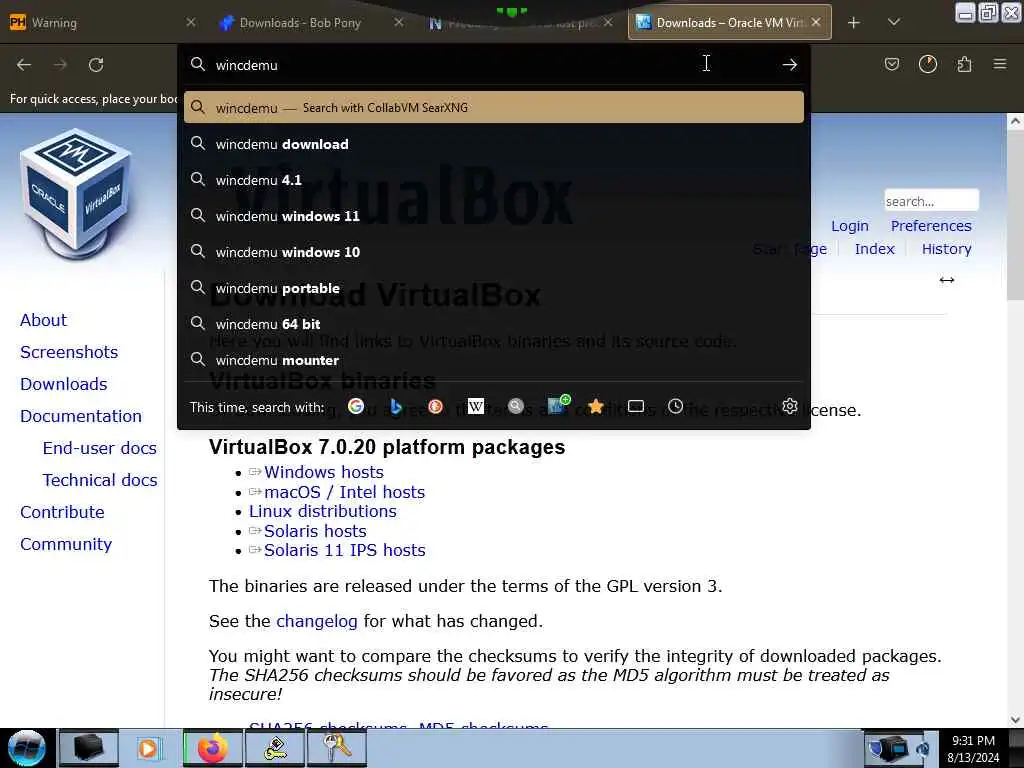1024x768 pixels.
Task: Open the Documentation sidebar link
Action: (80, 416)
